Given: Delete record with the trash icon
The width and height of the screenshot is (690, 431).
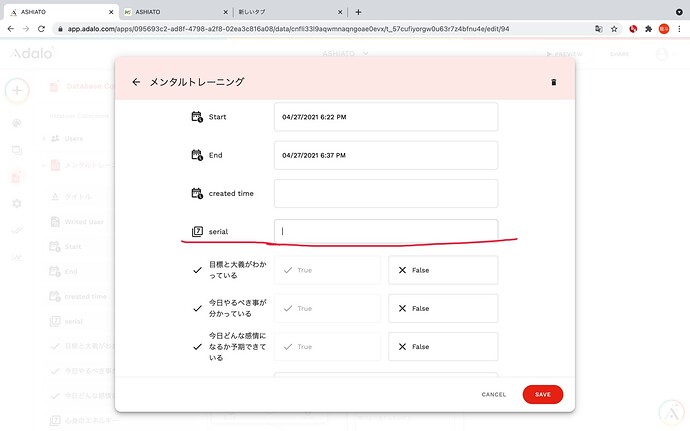Looking at the screenshot, I should (x=554, y=82).
